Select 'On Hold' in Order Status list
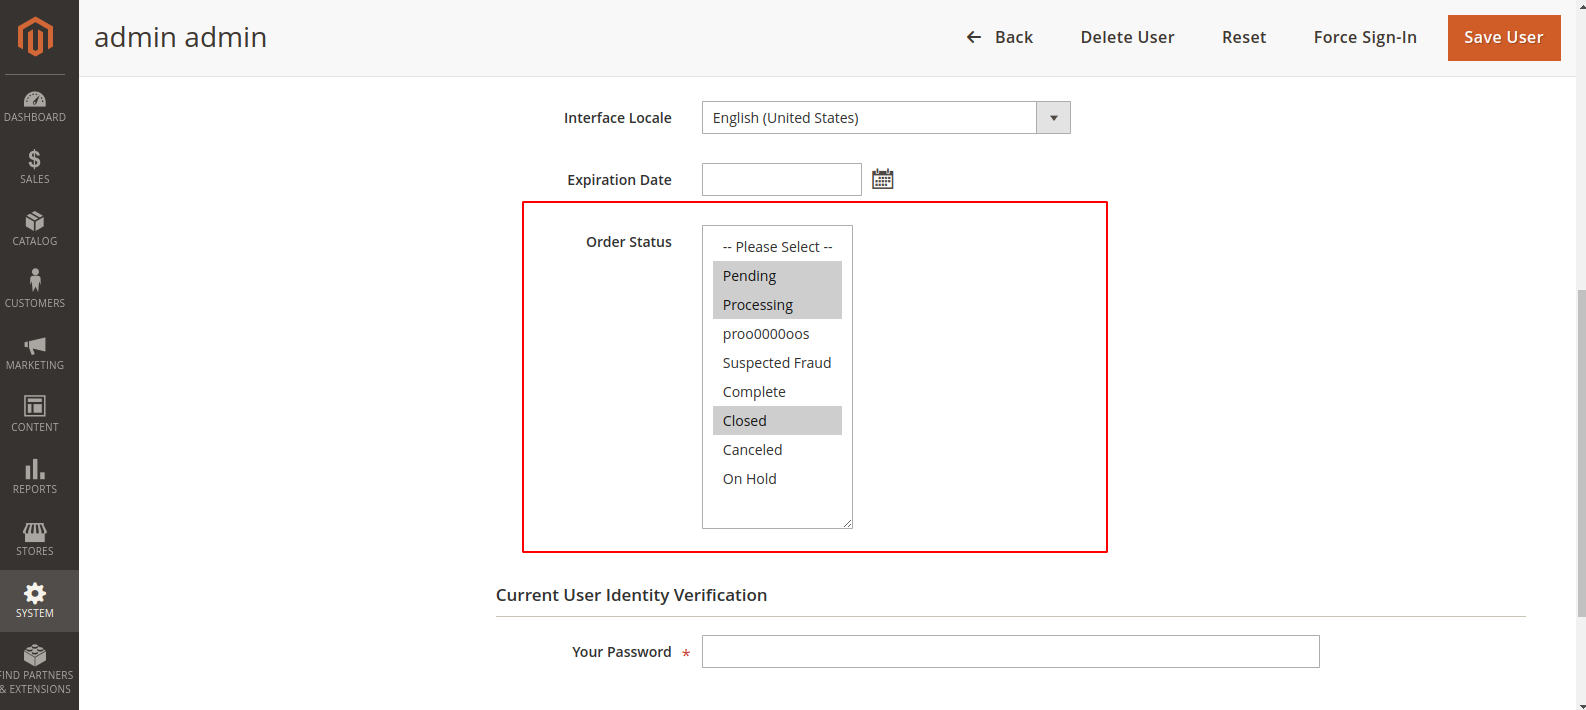This screenshot has width=1586, height=710. [777, 479]
